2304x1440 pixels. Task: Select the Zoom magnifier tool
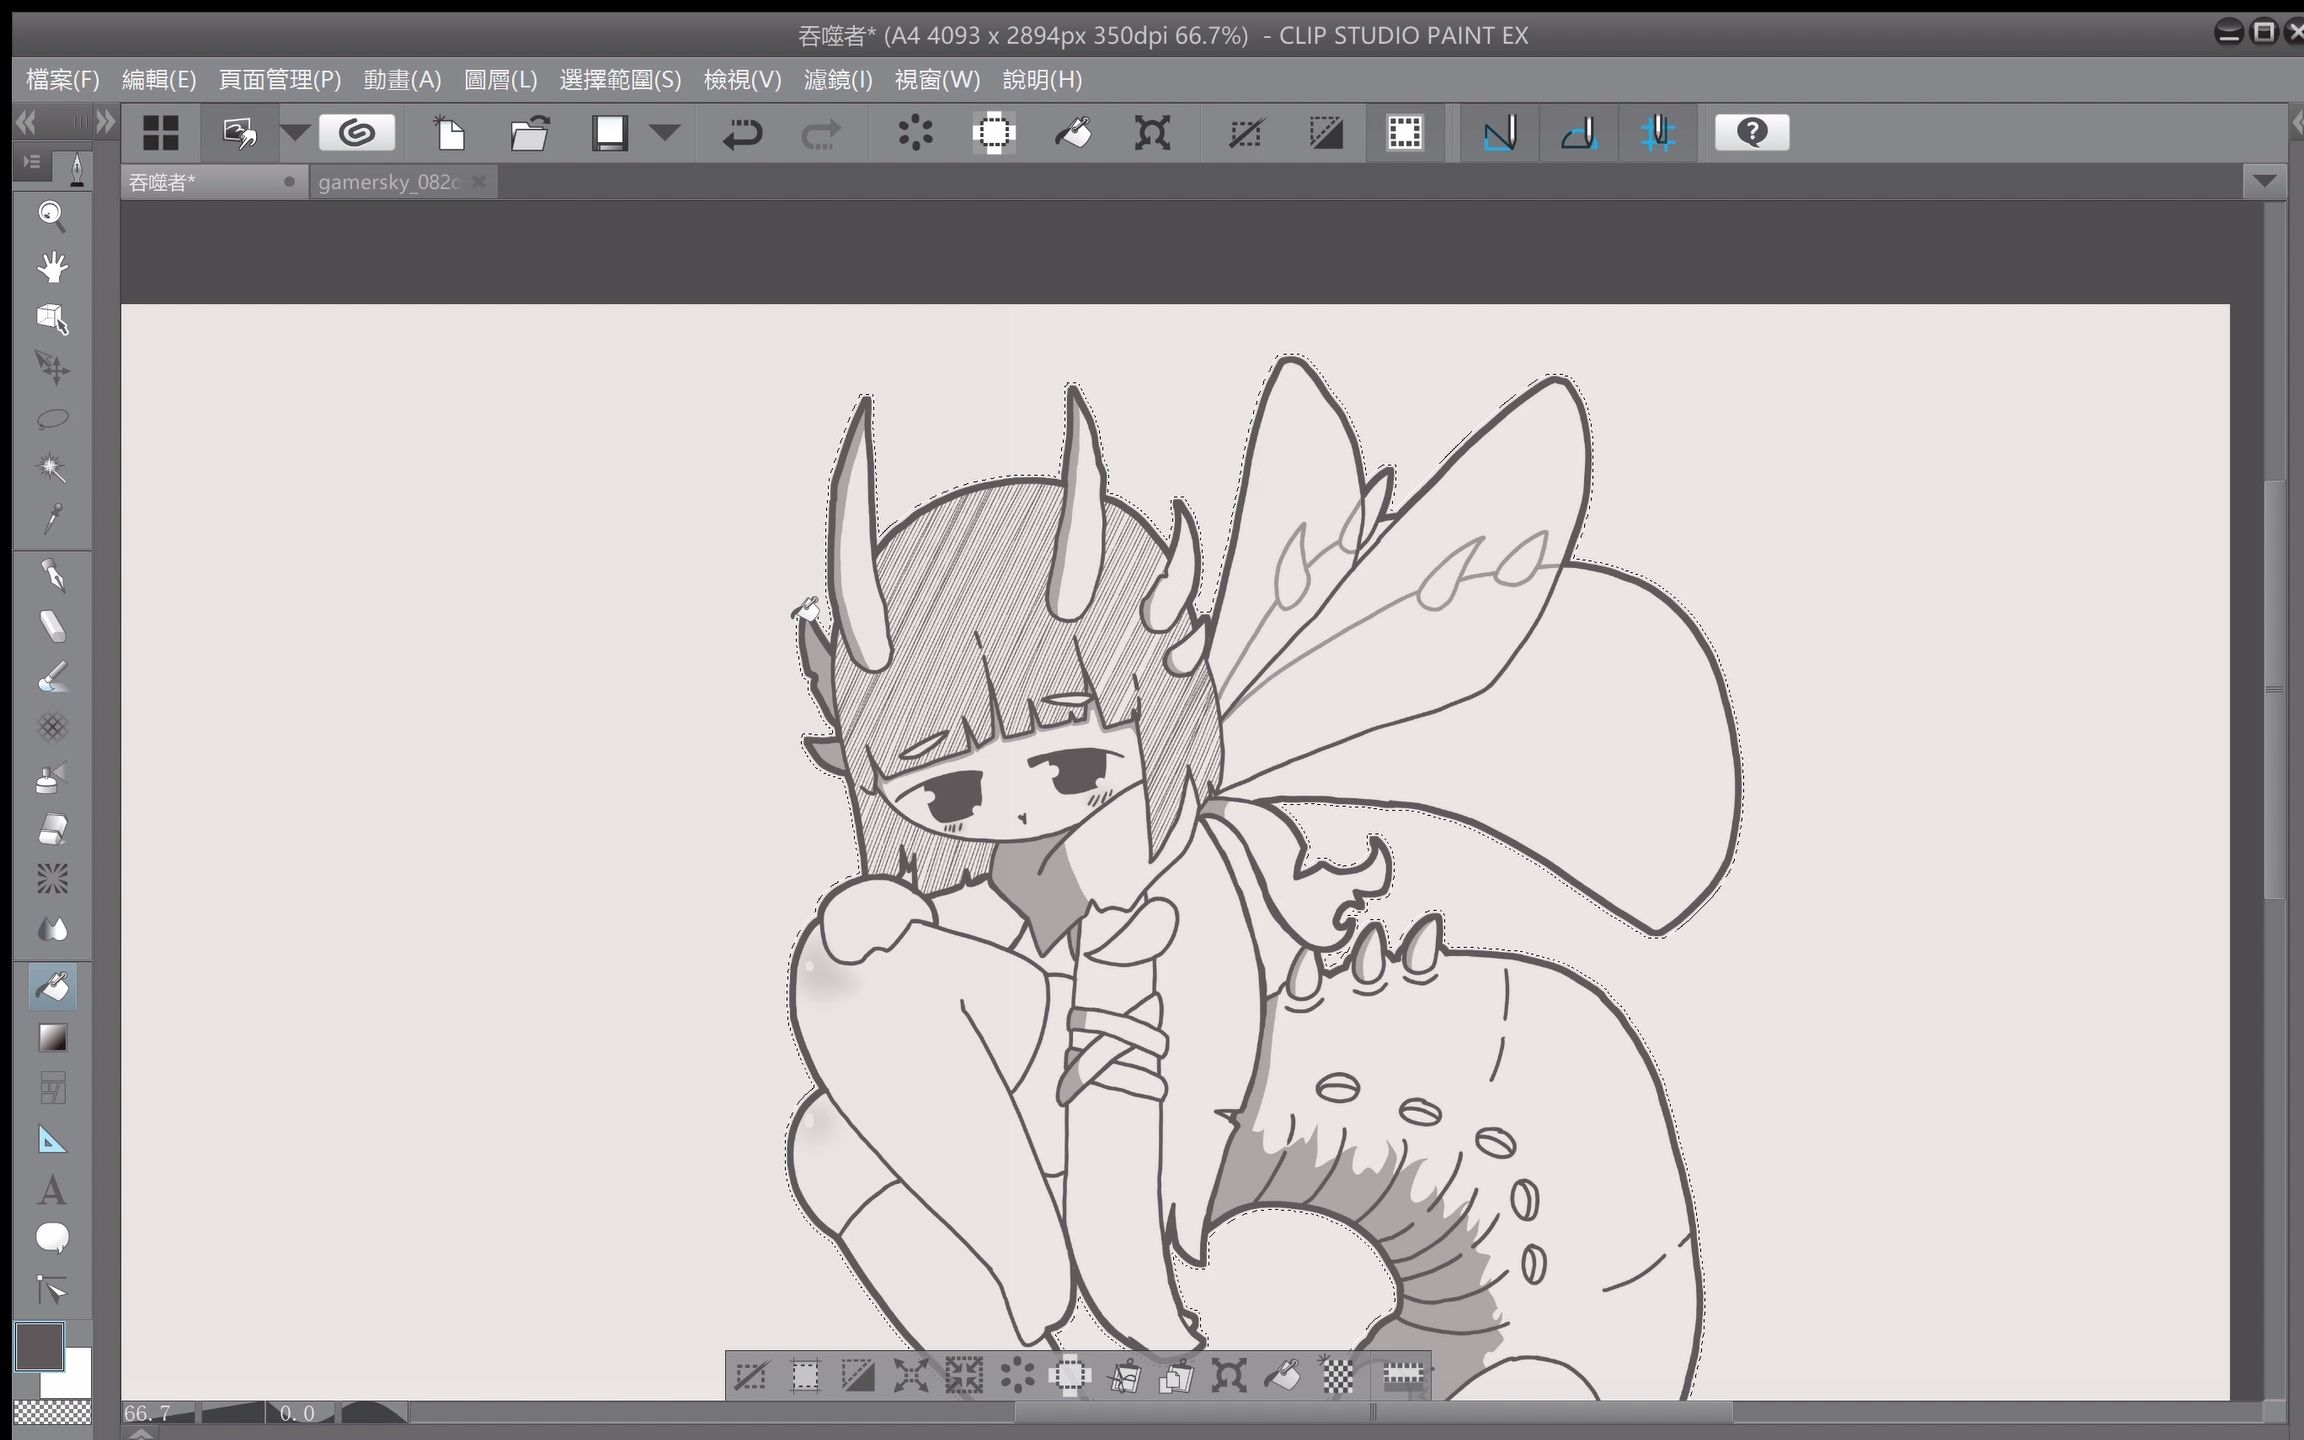click(x=52, y=215)
